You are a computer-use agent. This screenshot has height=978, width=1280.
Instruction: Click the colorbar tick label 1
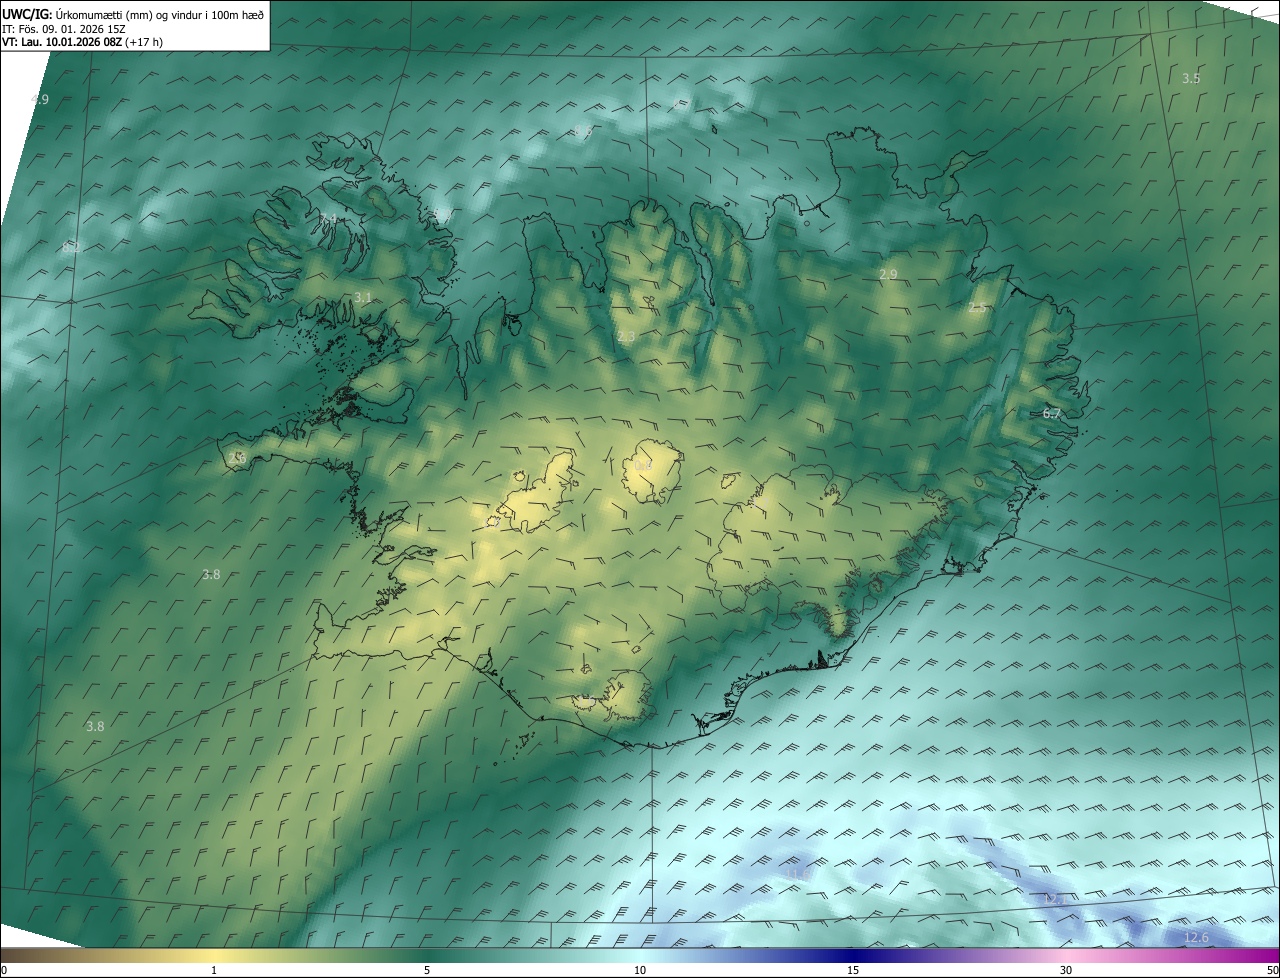(x=214, y=970)
